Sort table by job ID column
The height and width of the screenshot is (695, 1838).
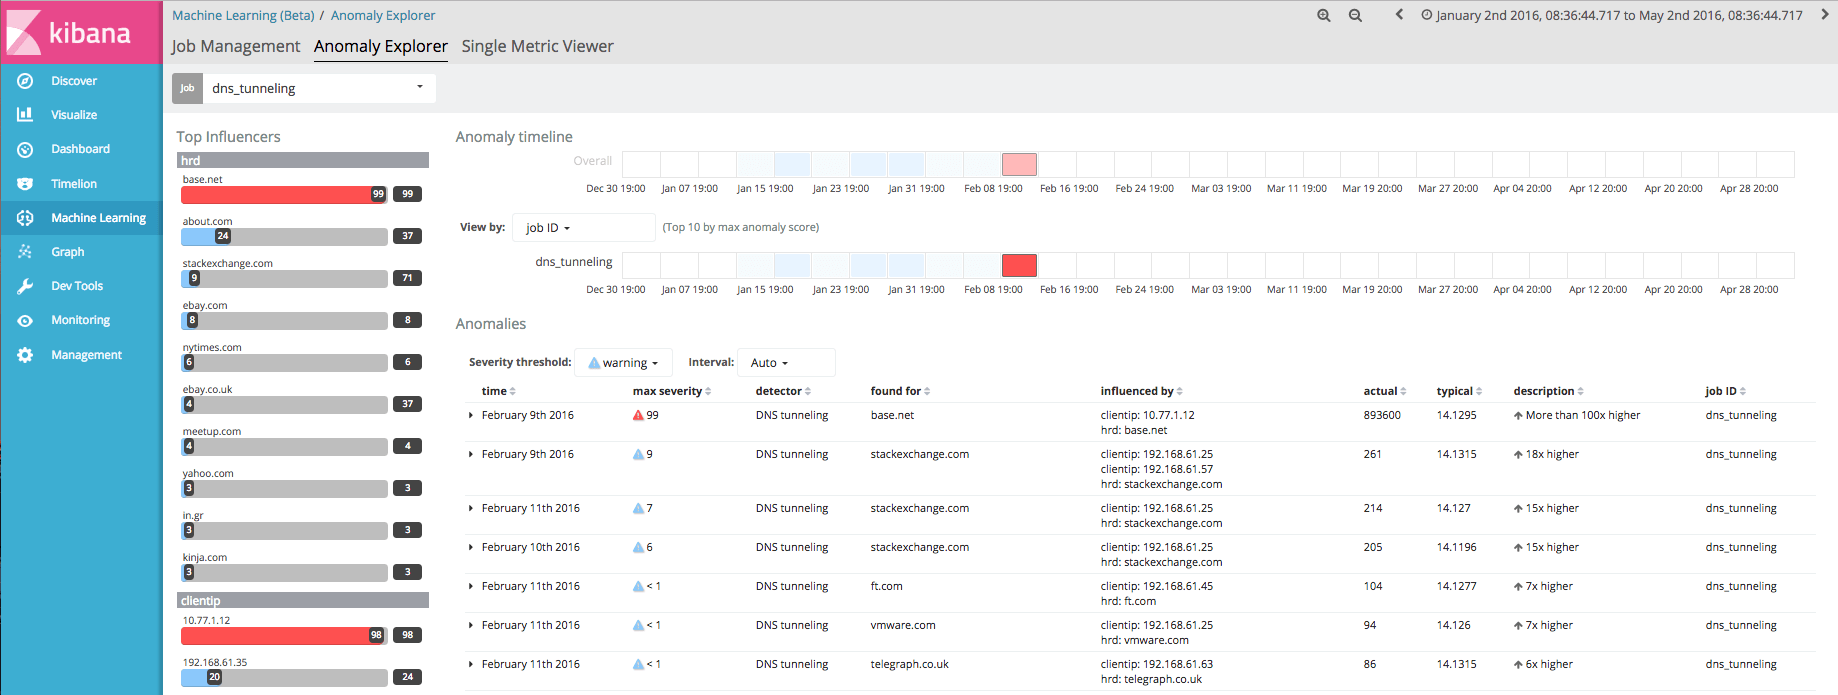(x=1725, y=391)
